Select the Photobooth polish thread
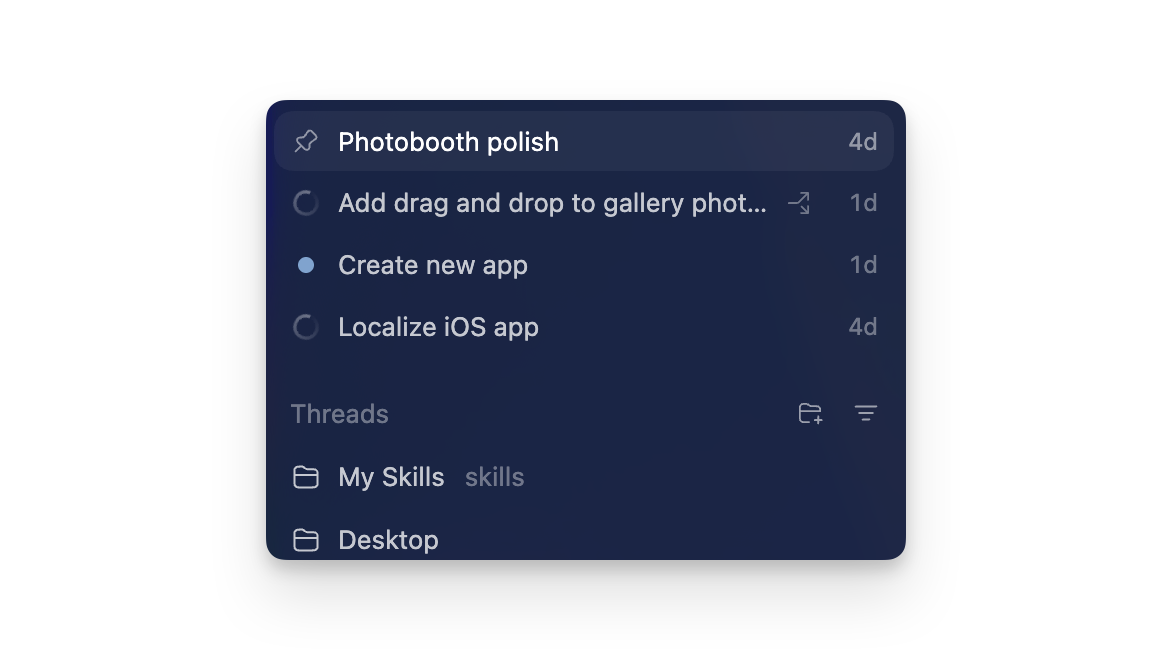 (450, 141)
